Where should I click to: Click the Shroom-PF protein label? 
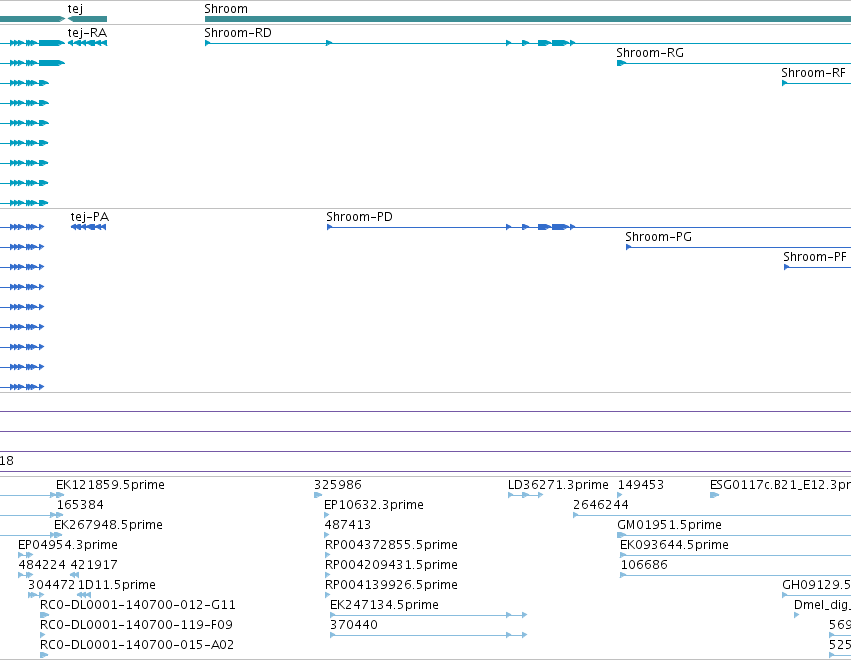pyautogui.click(x=815, y=257)
